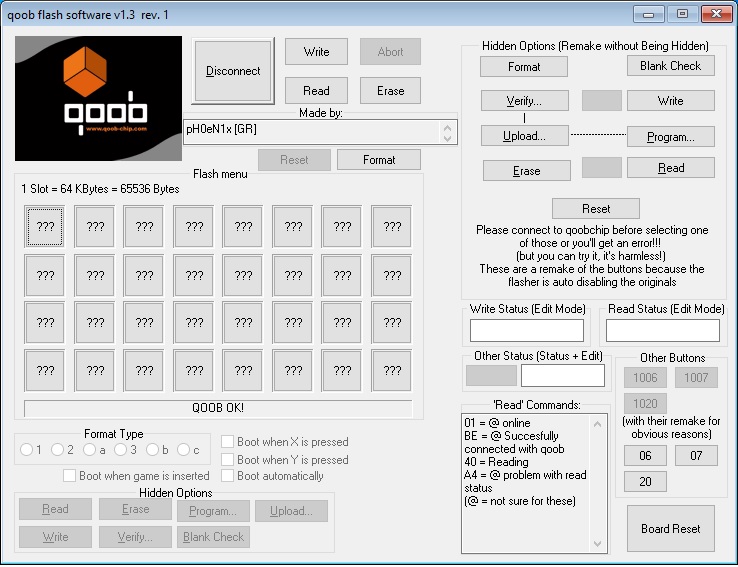Click the disabled Abort button
Screen dimensions: 738x567
coord(390,52)
